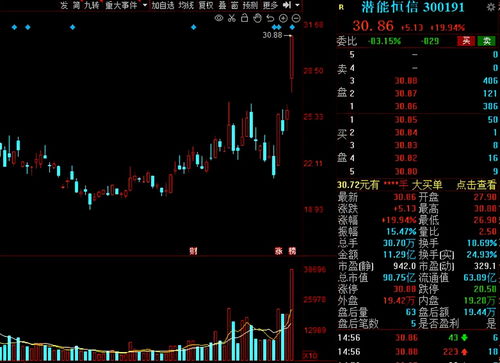Click the yellow R marker icon
This screenshot has width=500, height=363.
click(341, 7)
